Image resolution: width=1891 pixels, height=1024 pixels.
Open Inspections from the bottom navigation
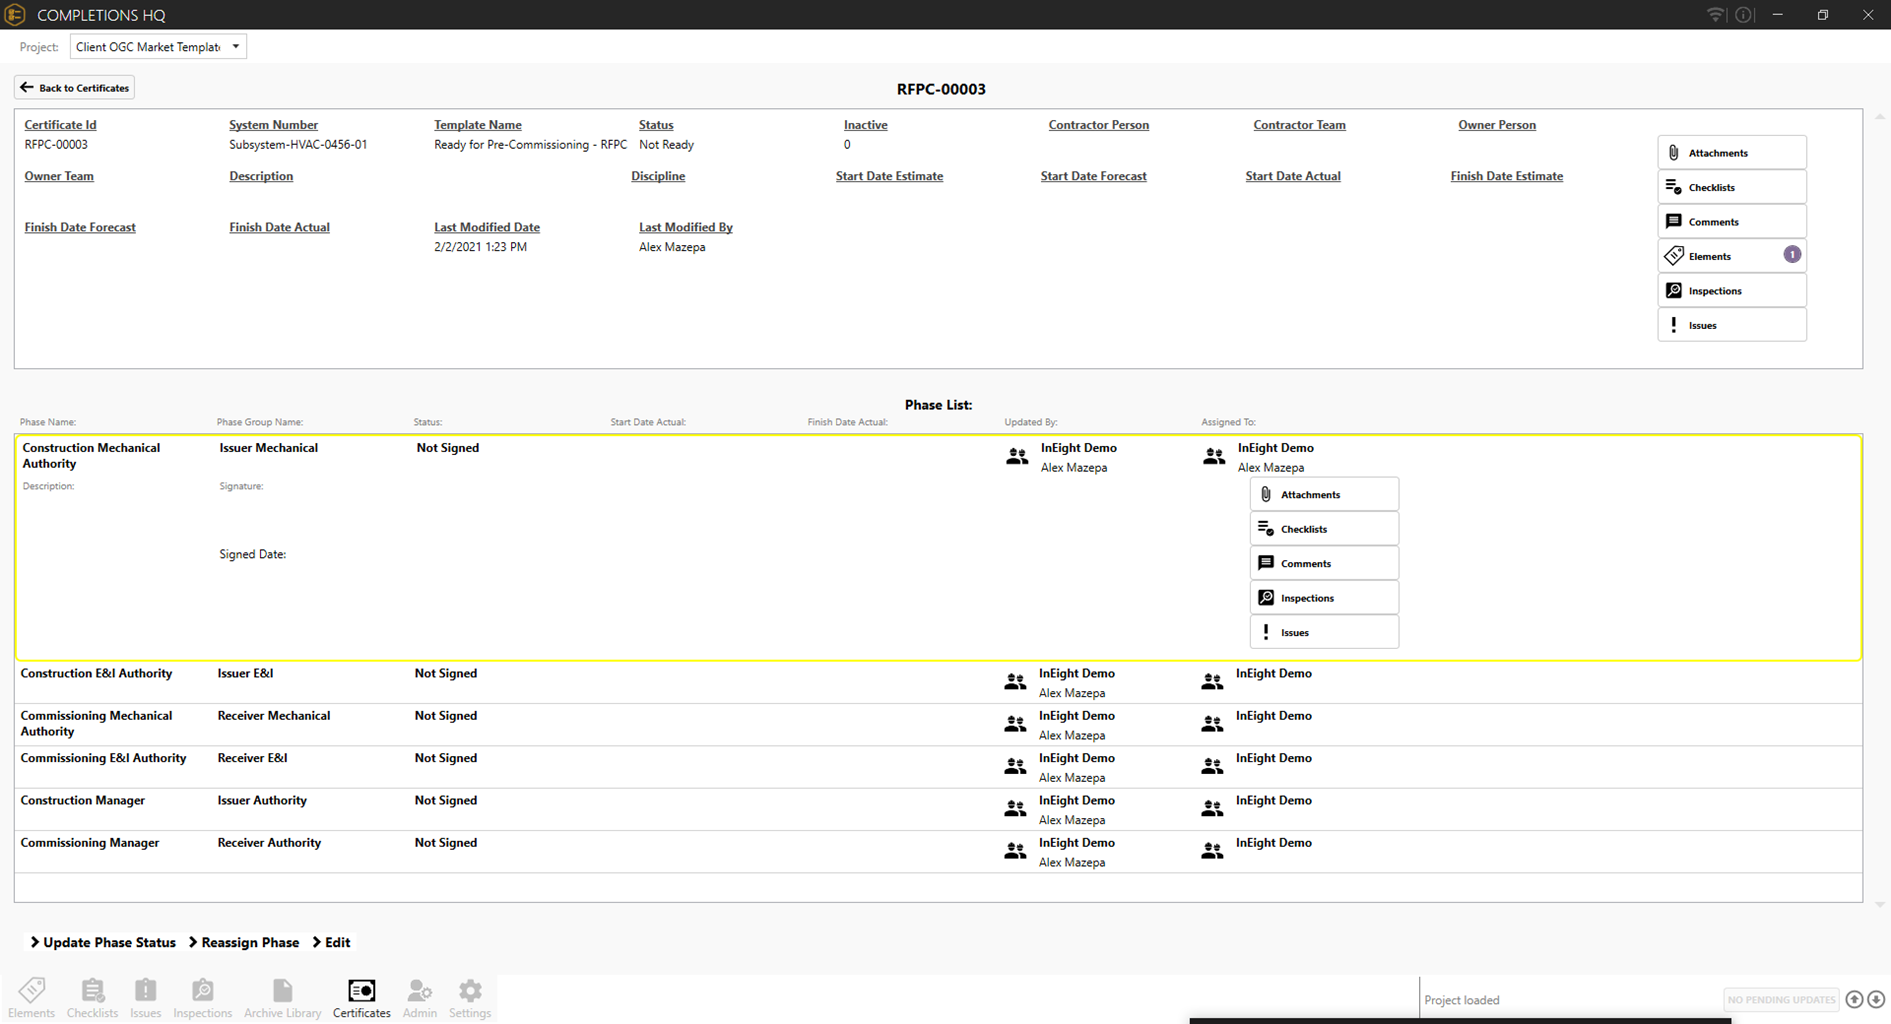point(202,998)
